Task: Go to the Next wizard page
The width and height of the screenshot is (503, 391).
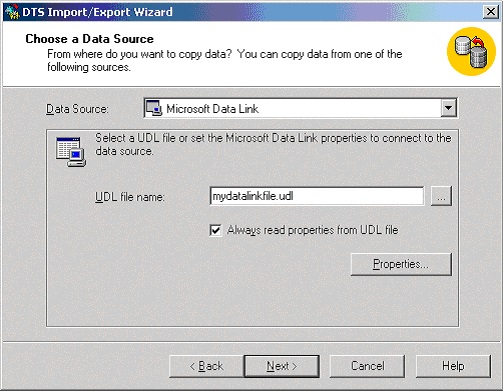Action: point(282,366)
